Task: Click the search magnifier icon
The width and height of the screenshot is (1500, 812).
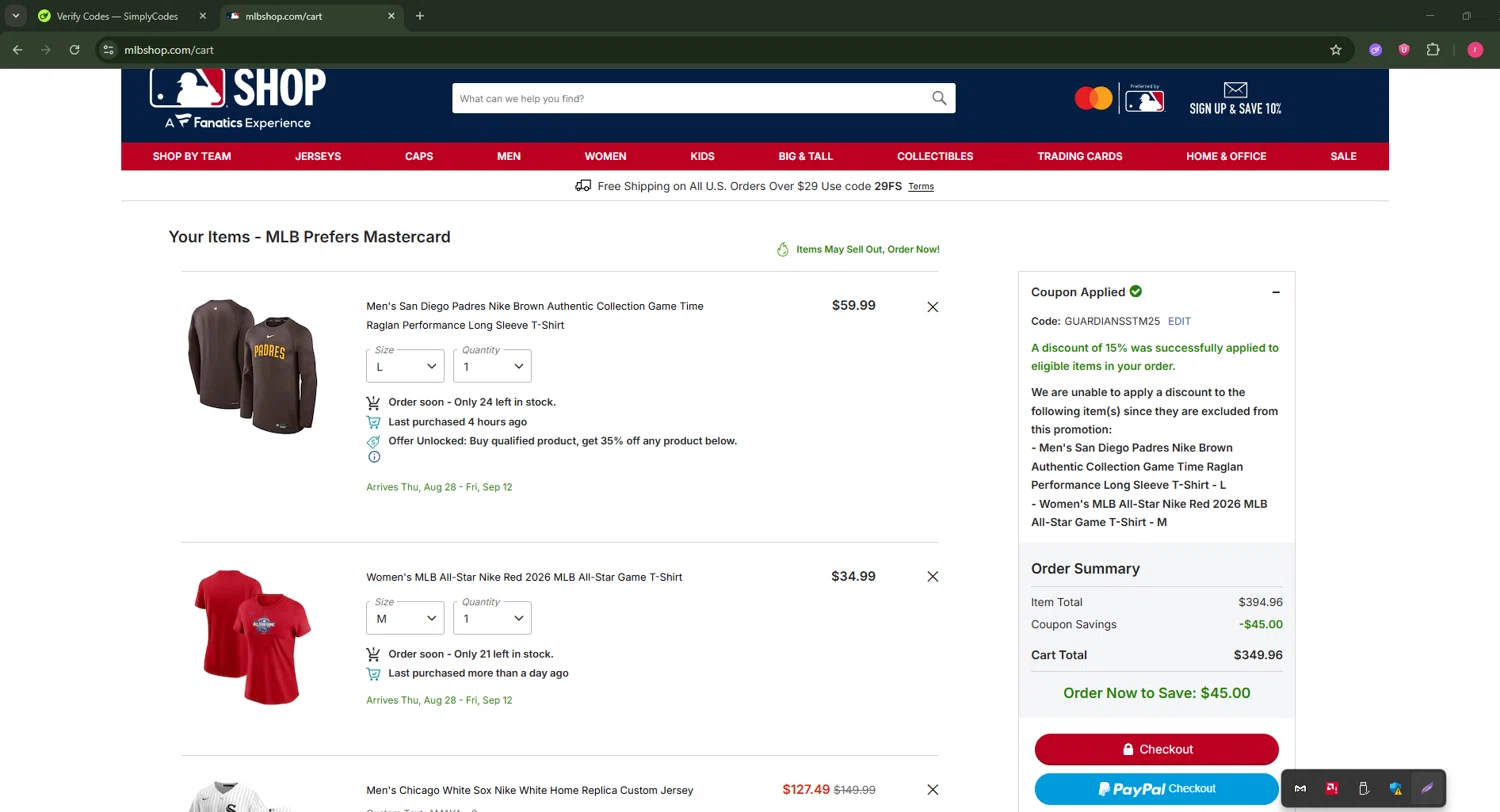Action: [939, 98]
